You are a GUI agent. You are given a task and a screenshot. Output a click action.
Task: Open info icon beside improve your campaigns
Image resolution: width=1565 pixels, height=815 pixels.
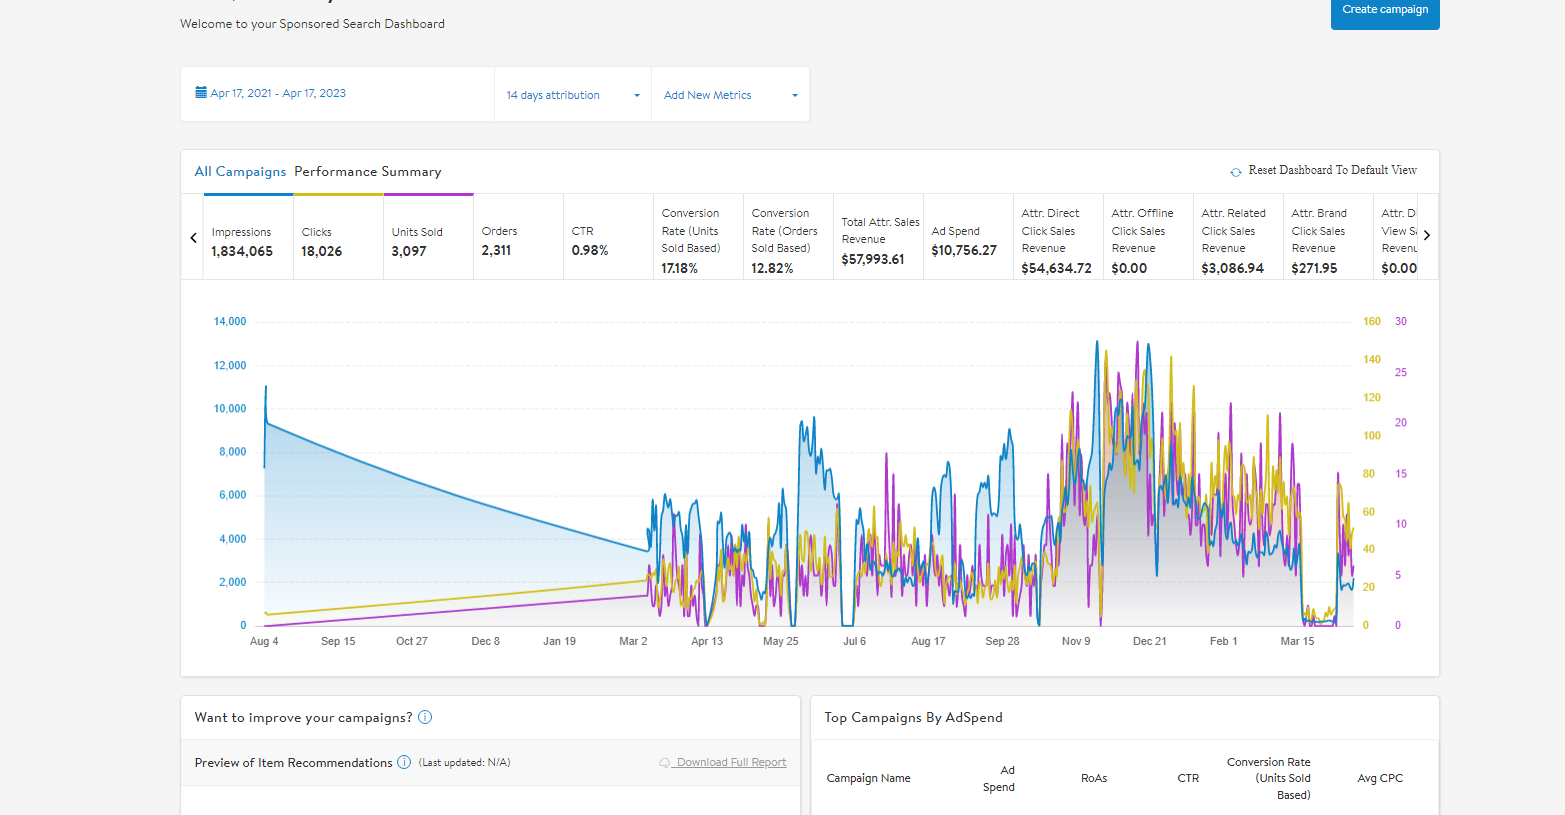tap(425, 717)
